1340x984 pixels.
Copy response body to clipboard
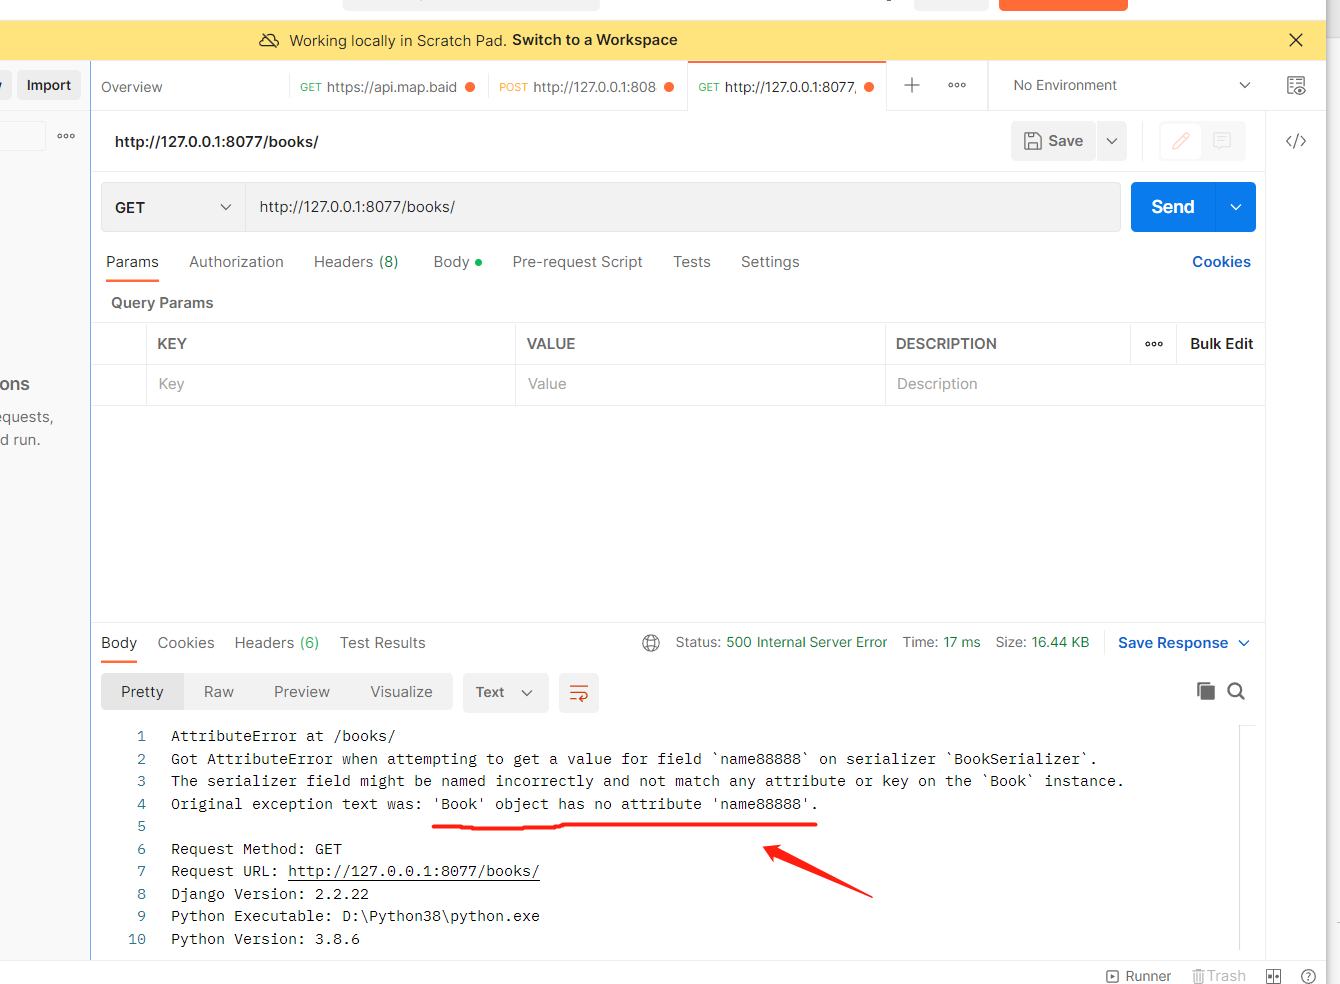(1206, 691)
